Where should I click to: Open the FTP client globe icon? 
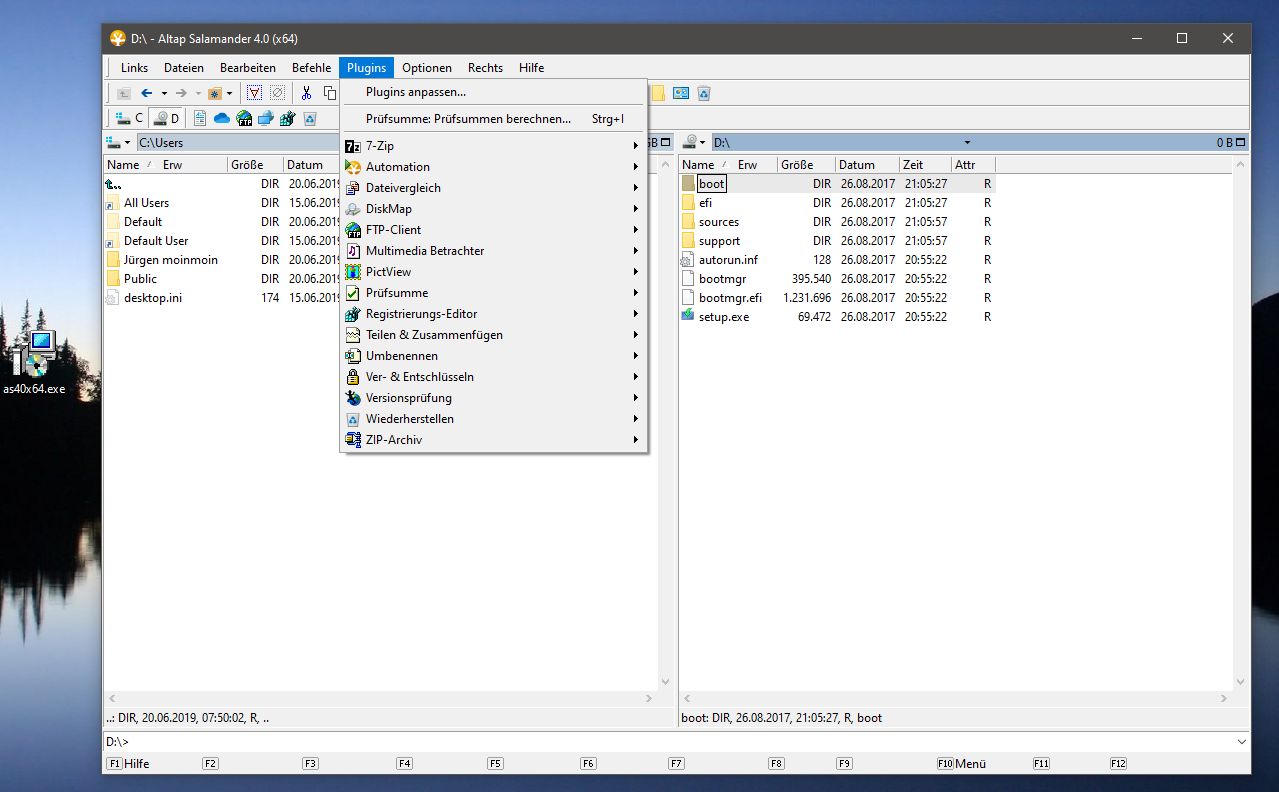[244, 118]
